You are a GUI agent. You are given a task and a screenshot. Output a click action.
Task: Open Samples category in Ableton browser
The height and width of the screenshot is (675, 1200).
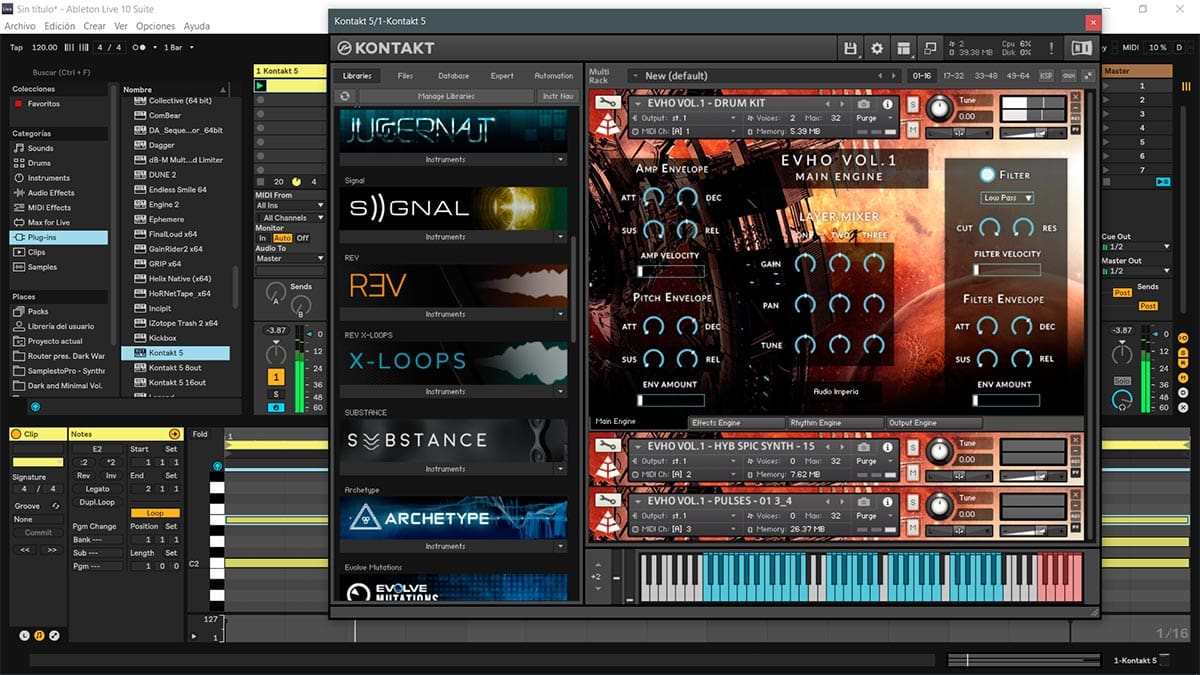pyautogui.click(x=42, y=267)
